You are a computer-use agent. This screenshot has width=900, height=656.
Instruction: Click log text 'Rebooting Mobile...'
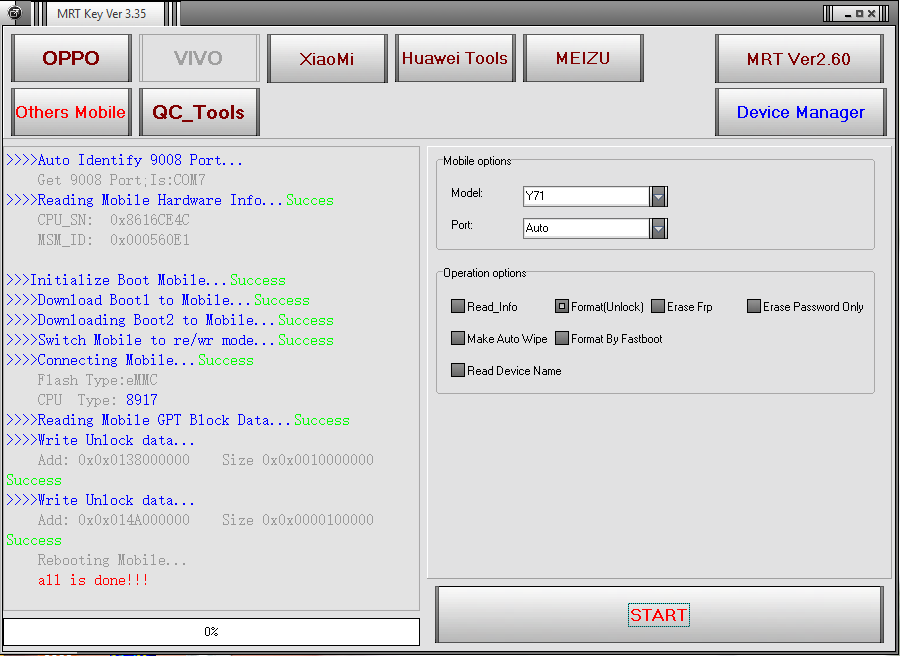pos(112,560)
